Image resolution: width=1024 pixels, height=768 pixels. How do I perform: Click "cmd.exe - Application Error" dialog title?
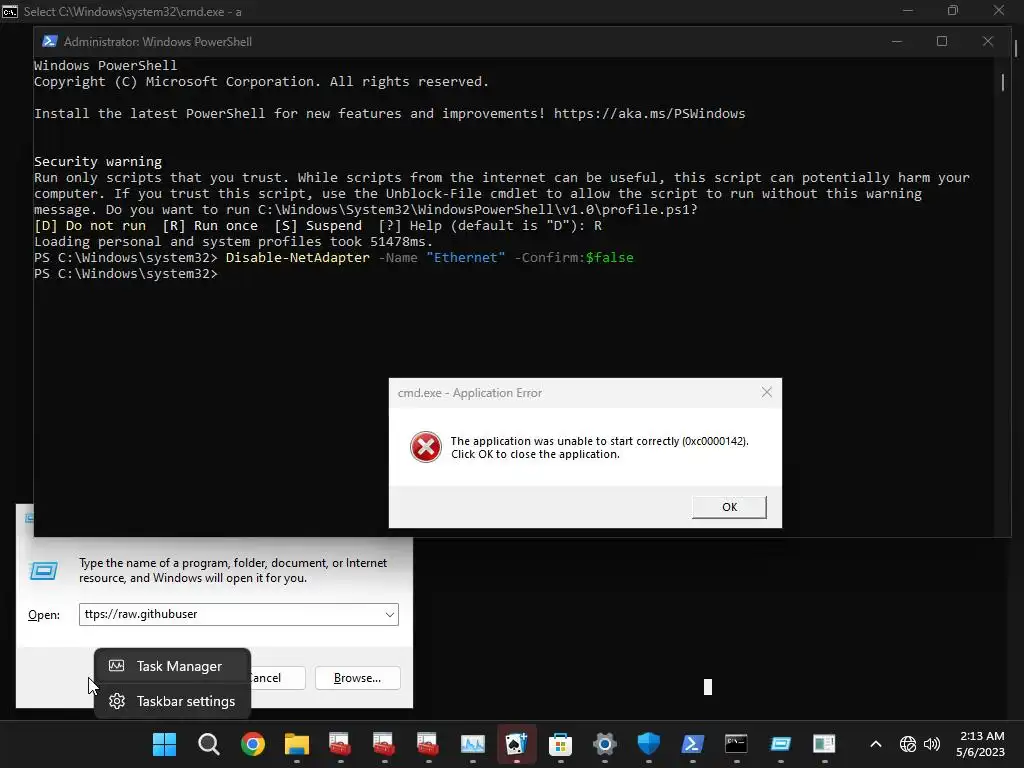point(470,392)
